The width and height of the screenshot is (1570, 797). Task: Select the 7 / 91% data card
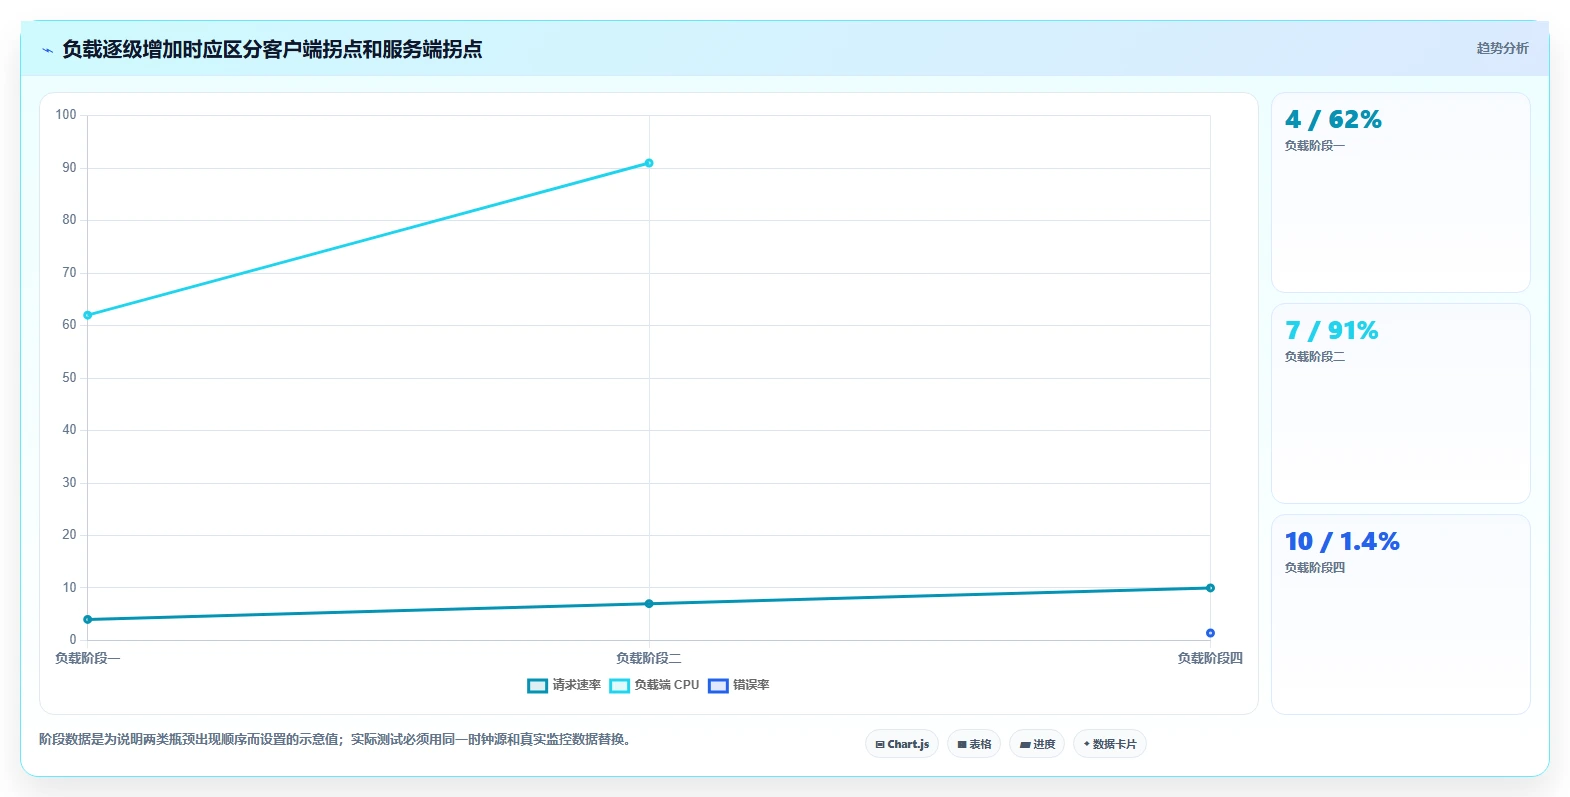tap(1400, 403)
